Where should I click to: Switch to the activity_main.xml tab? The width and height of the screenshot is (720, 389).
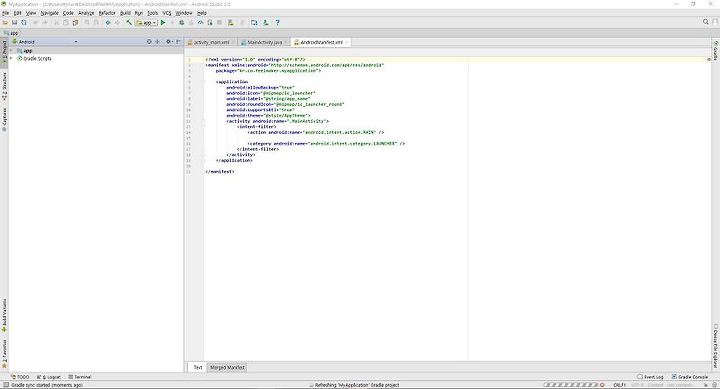211,42
